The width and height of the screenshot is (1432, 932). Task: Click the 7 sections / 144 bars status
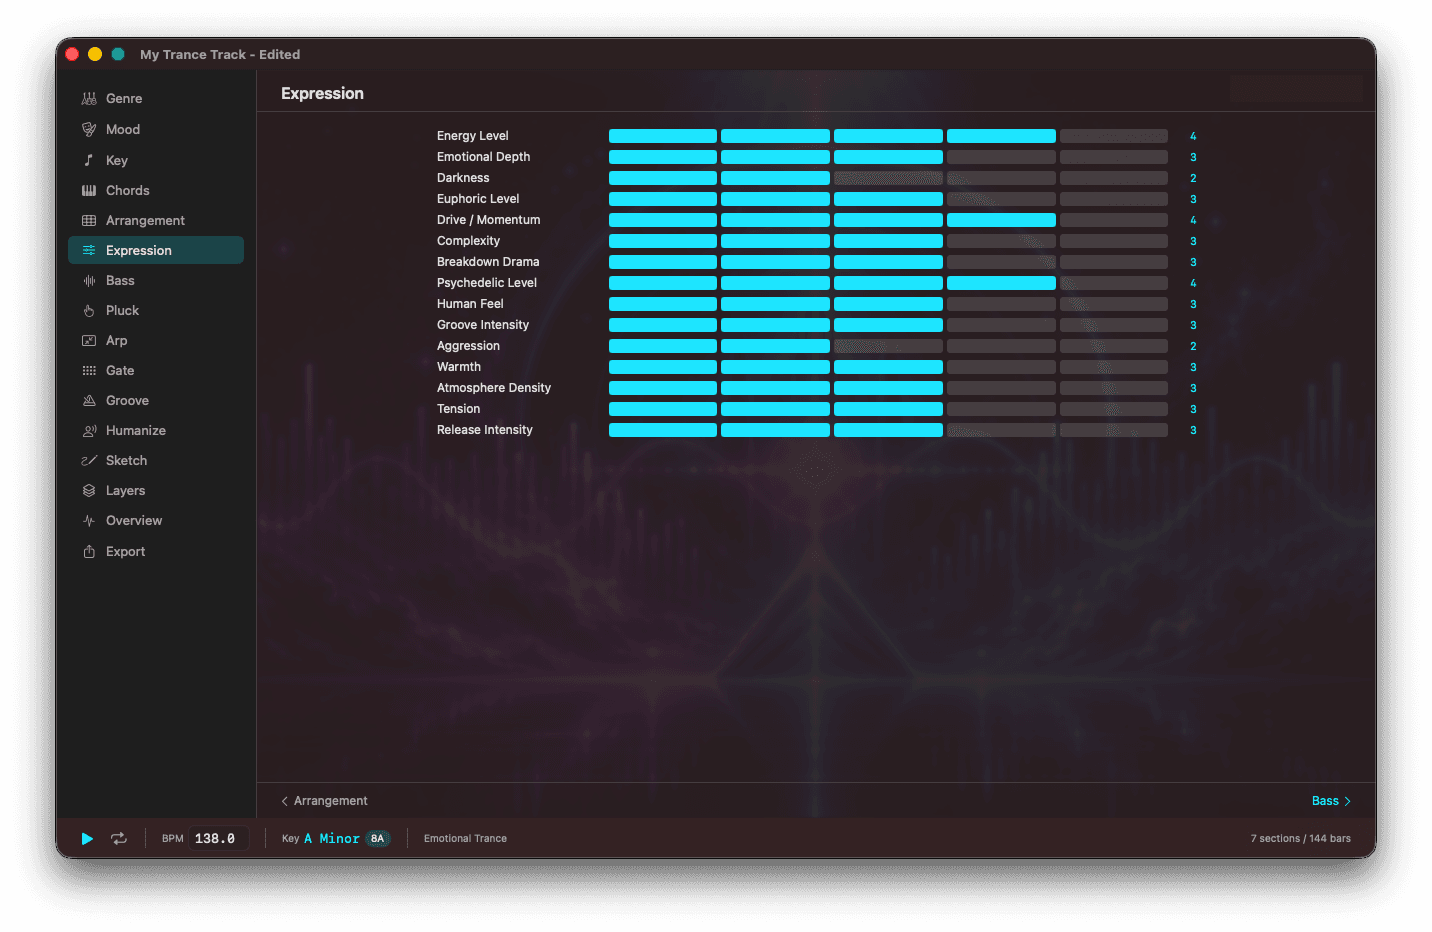tap(1300, 839)
